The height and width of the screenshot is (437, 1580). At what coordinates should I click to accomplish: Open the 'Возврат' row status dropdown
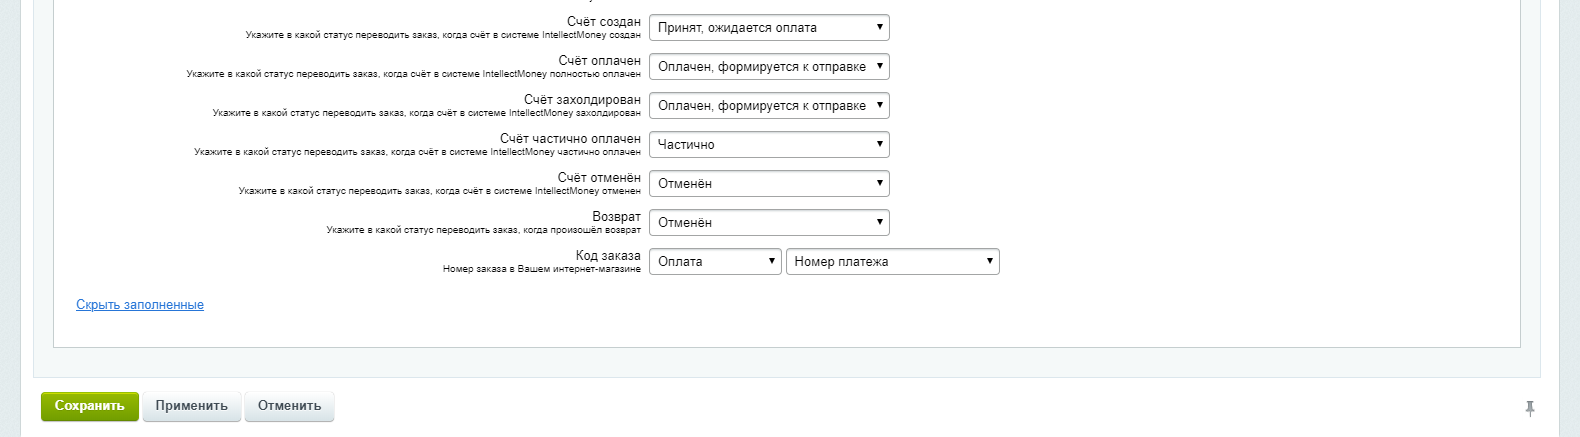[768, 223]
